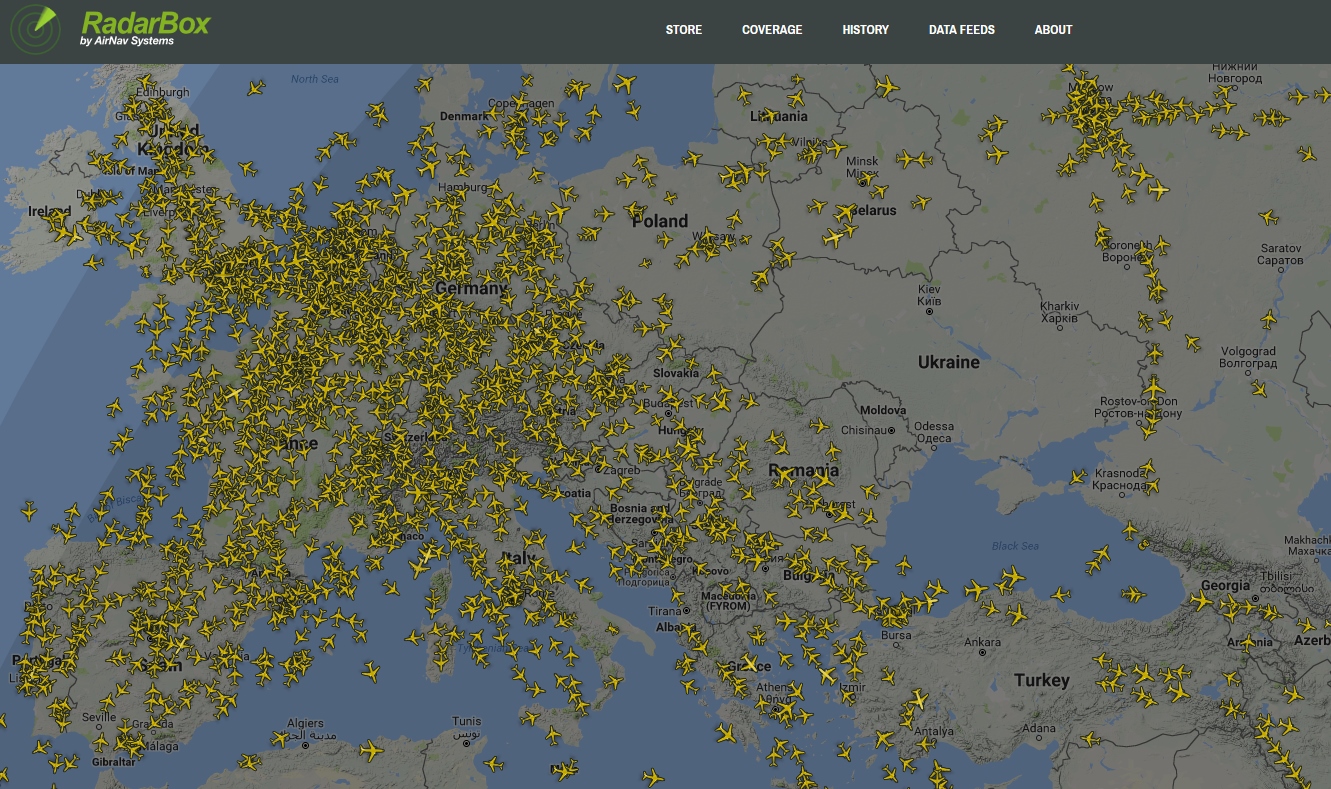Screen dimensions: 1331x789
Task: Select the plane just below Tunis
Action: (x=493, y=765)
